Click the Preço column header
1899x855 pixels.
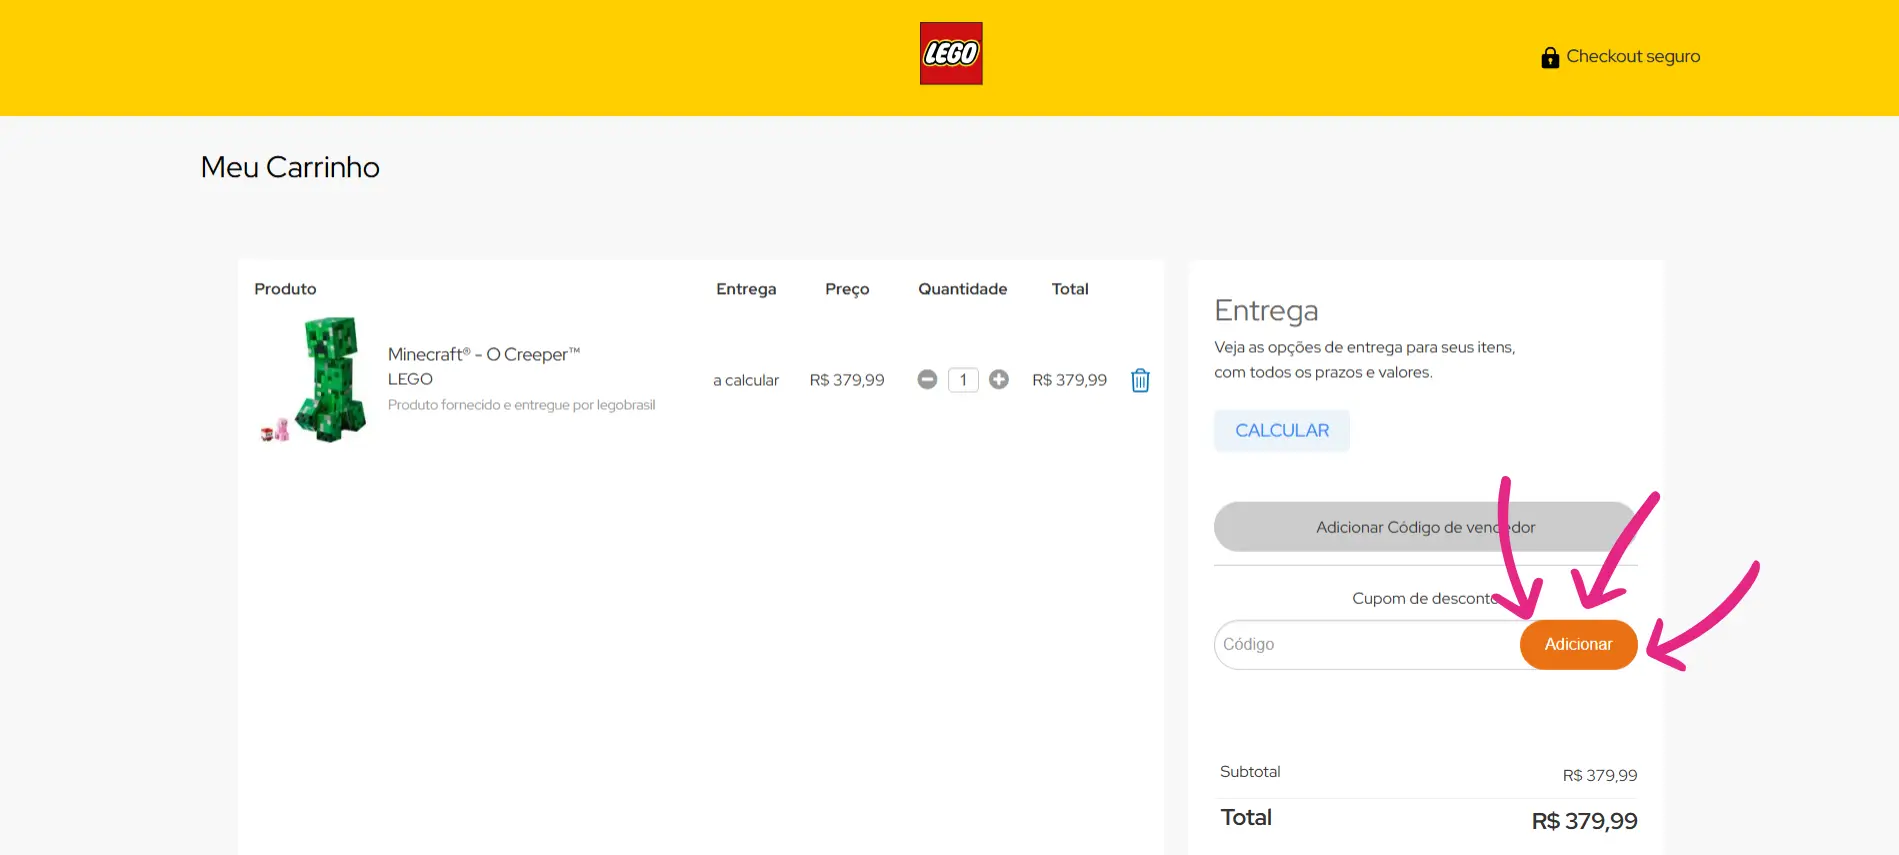pyautogui.click(x=847, y=289)
